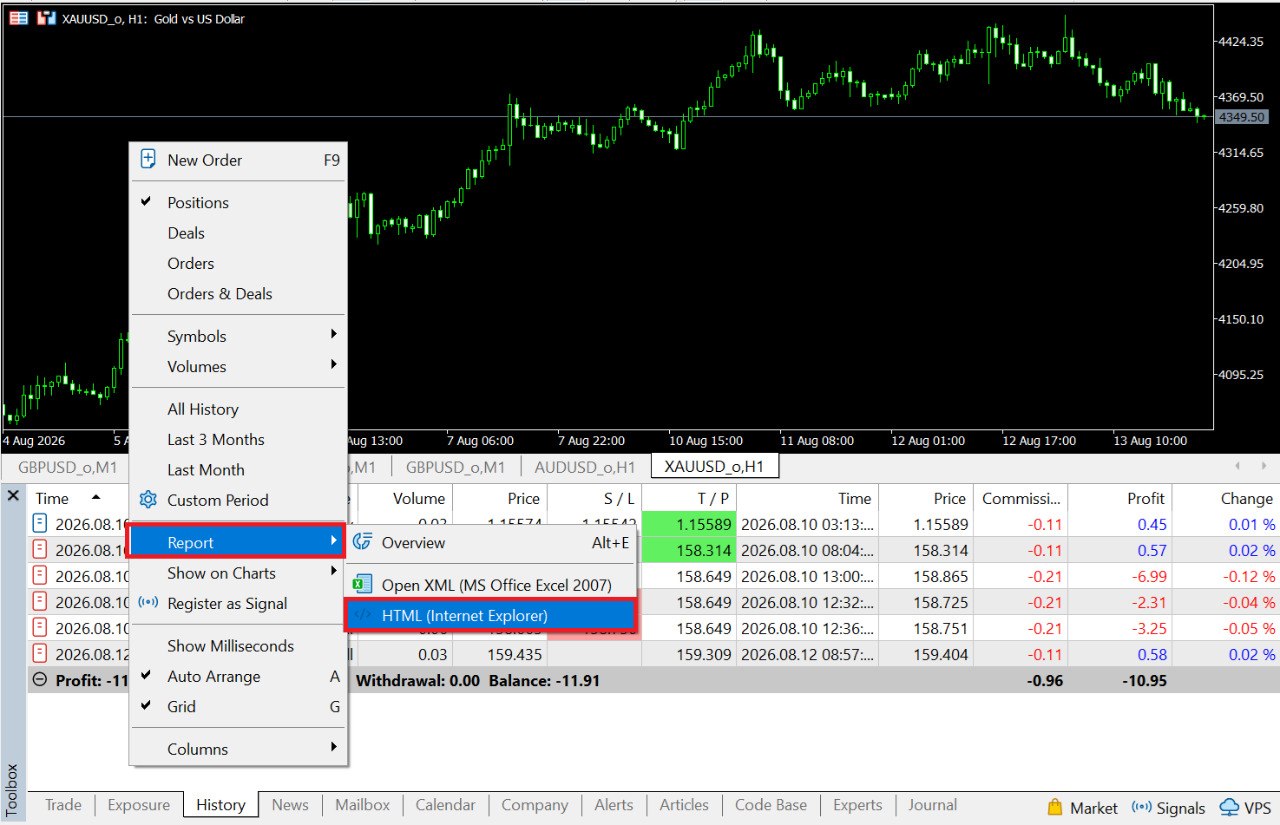Click the Change column header
The image size is (1280, 825).
1226,498
